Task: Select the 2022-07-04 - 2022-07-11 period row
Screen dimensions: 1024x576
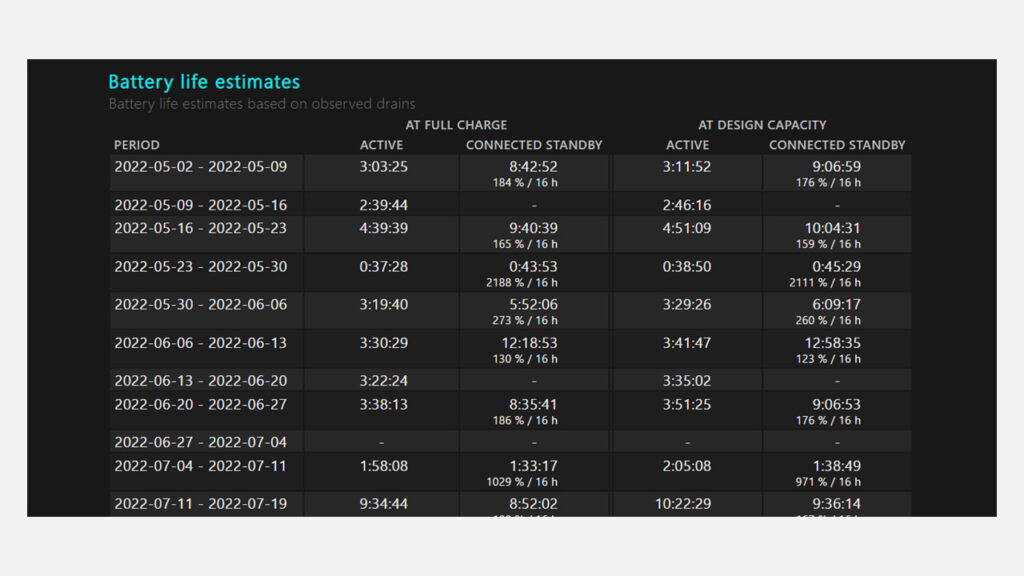Action: pos(200,466)
